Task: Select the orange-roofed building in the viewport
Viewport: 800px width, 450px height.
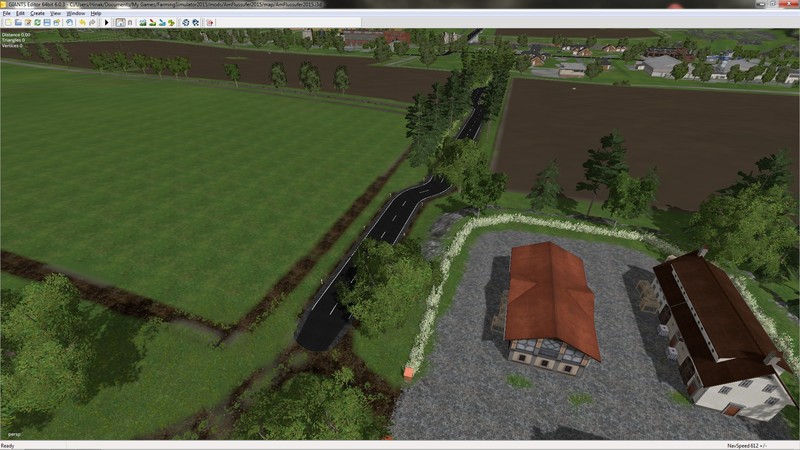Action: click(x=552, y=300)
